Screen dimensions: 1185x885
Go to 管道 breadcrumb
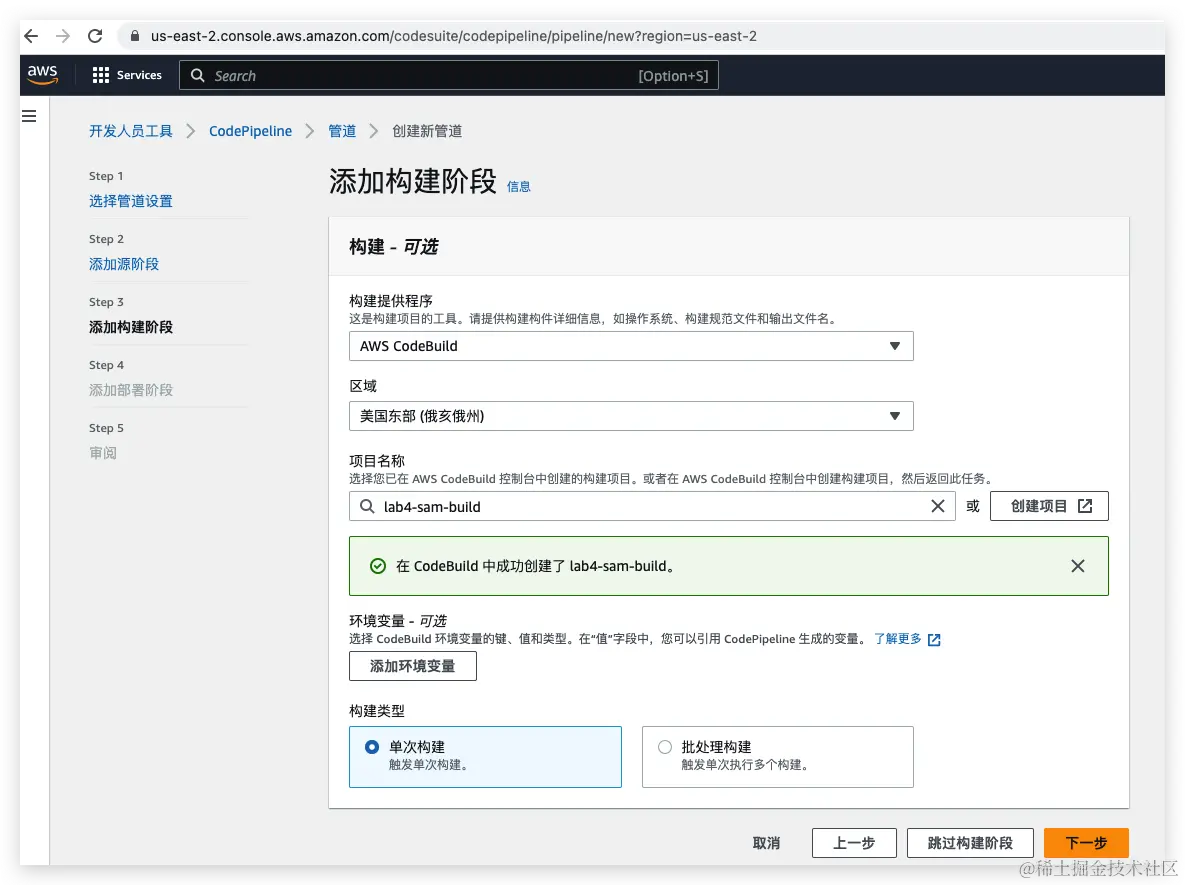[x=342, y=131]
